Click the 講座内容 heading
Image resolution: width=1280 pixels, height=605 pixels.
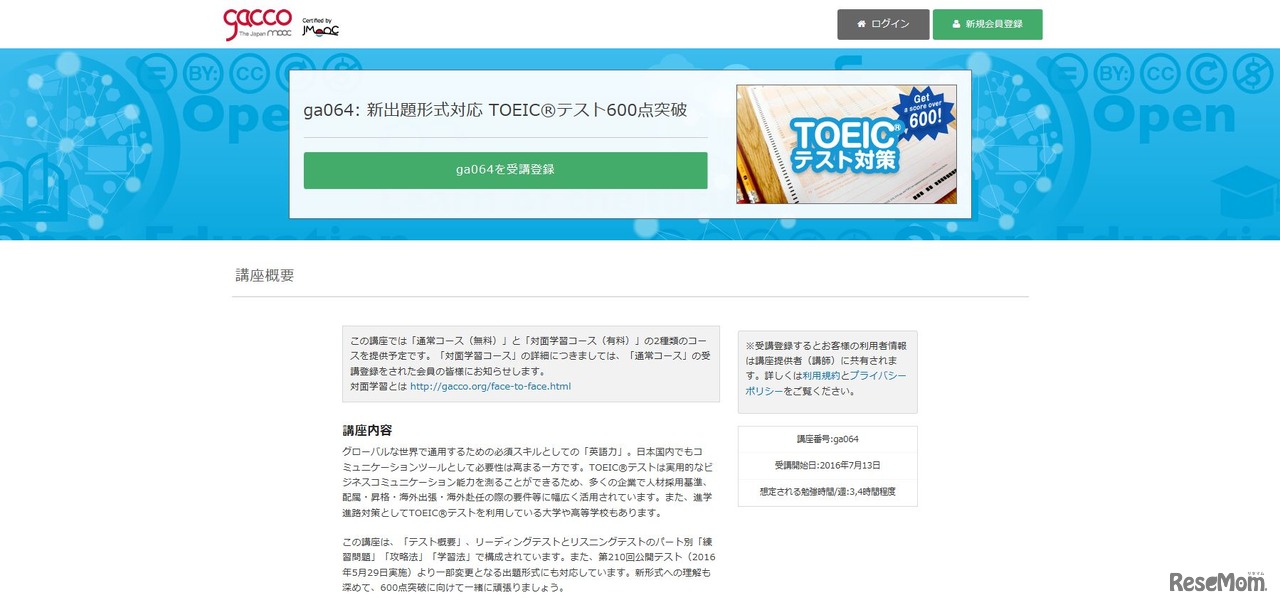point(367,430)
